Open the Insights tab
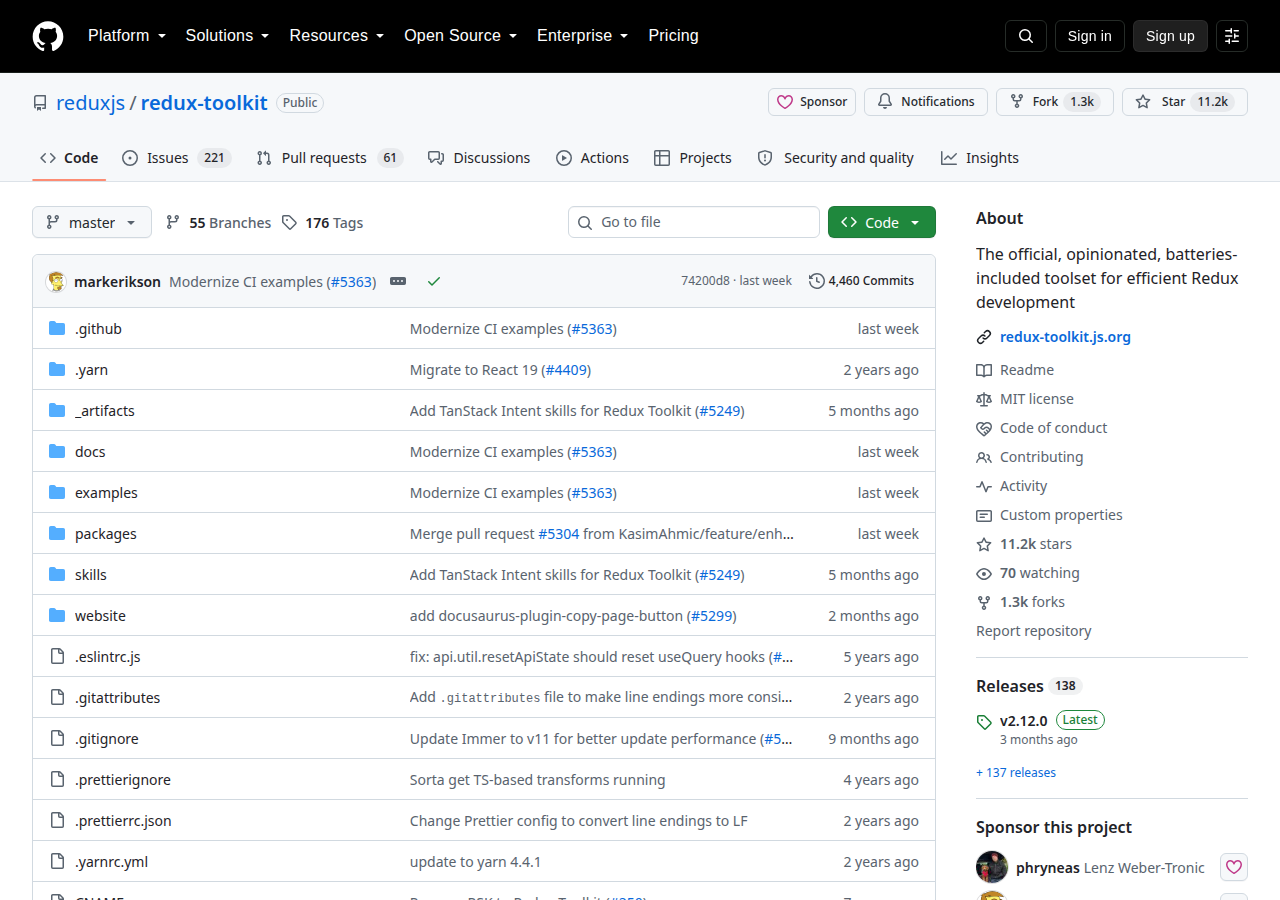 980,158
